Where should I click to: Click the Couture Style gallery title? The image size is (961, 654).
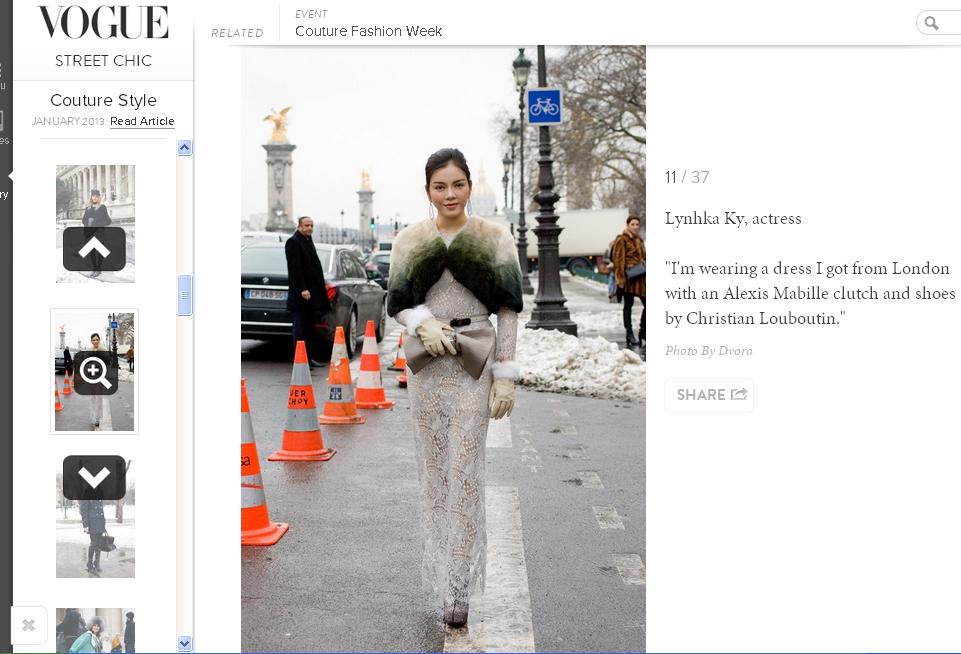103,100
